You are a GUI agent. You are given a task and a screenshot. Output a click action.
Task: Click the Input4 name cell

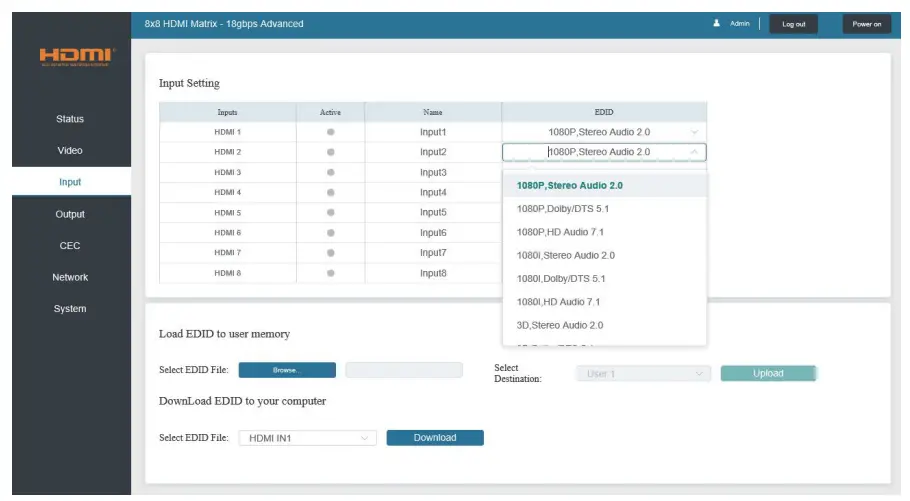(x=433, y=192)
